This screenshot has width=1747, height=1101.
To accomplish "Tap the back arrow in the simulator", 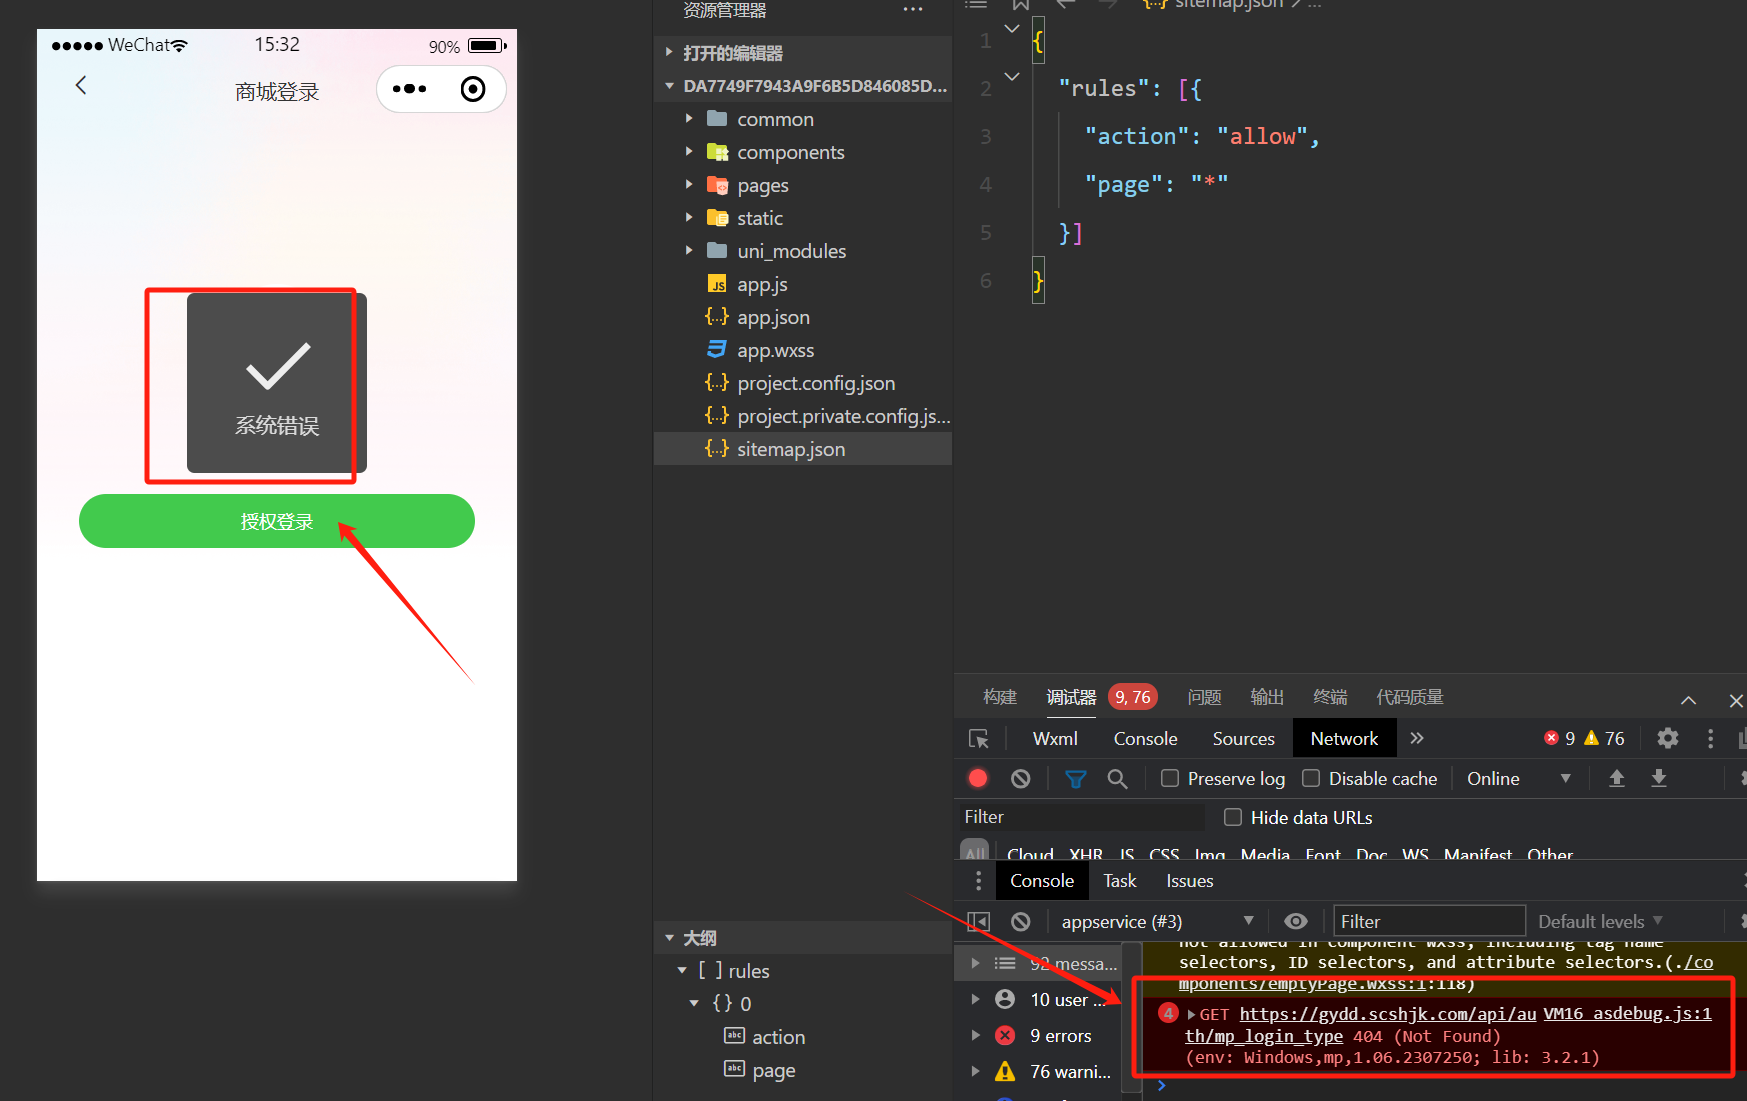I will 81,86.
